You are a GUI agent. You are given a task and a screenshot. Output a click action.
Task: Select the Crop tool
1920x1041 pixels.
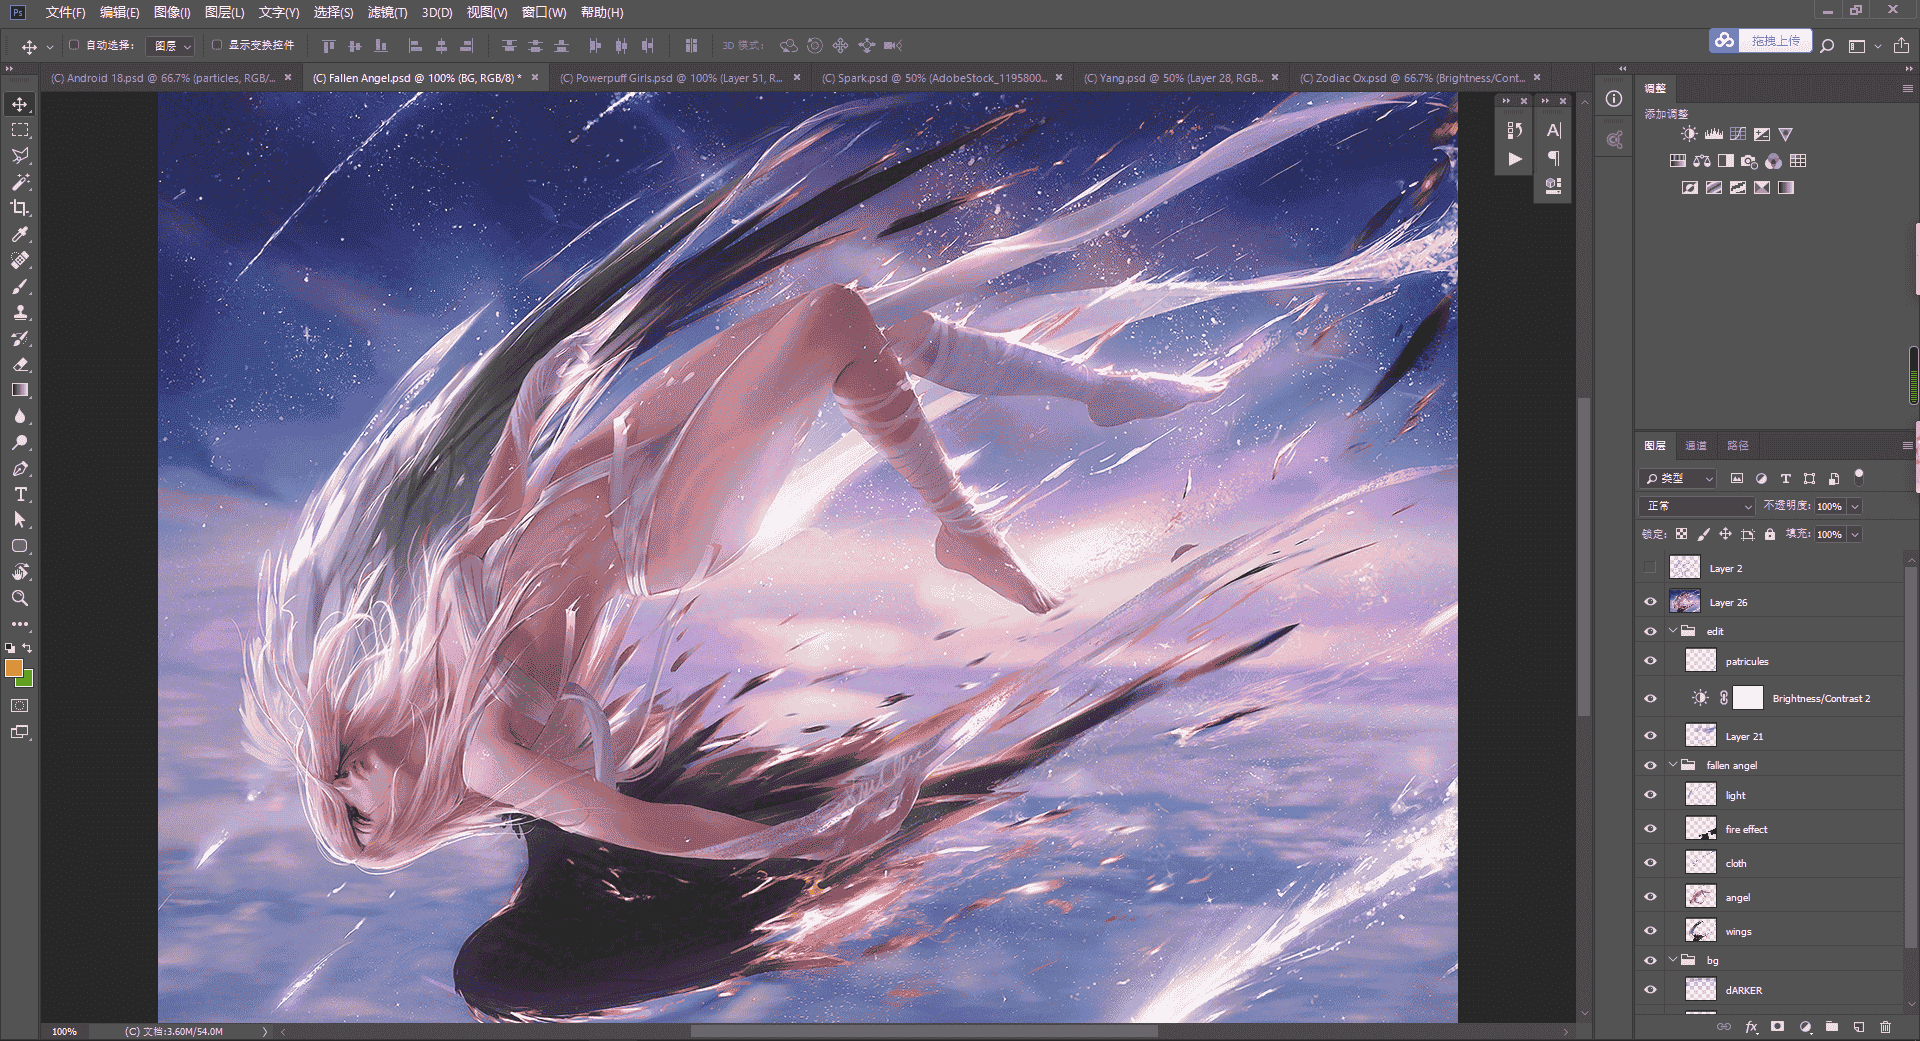point(20,208)
